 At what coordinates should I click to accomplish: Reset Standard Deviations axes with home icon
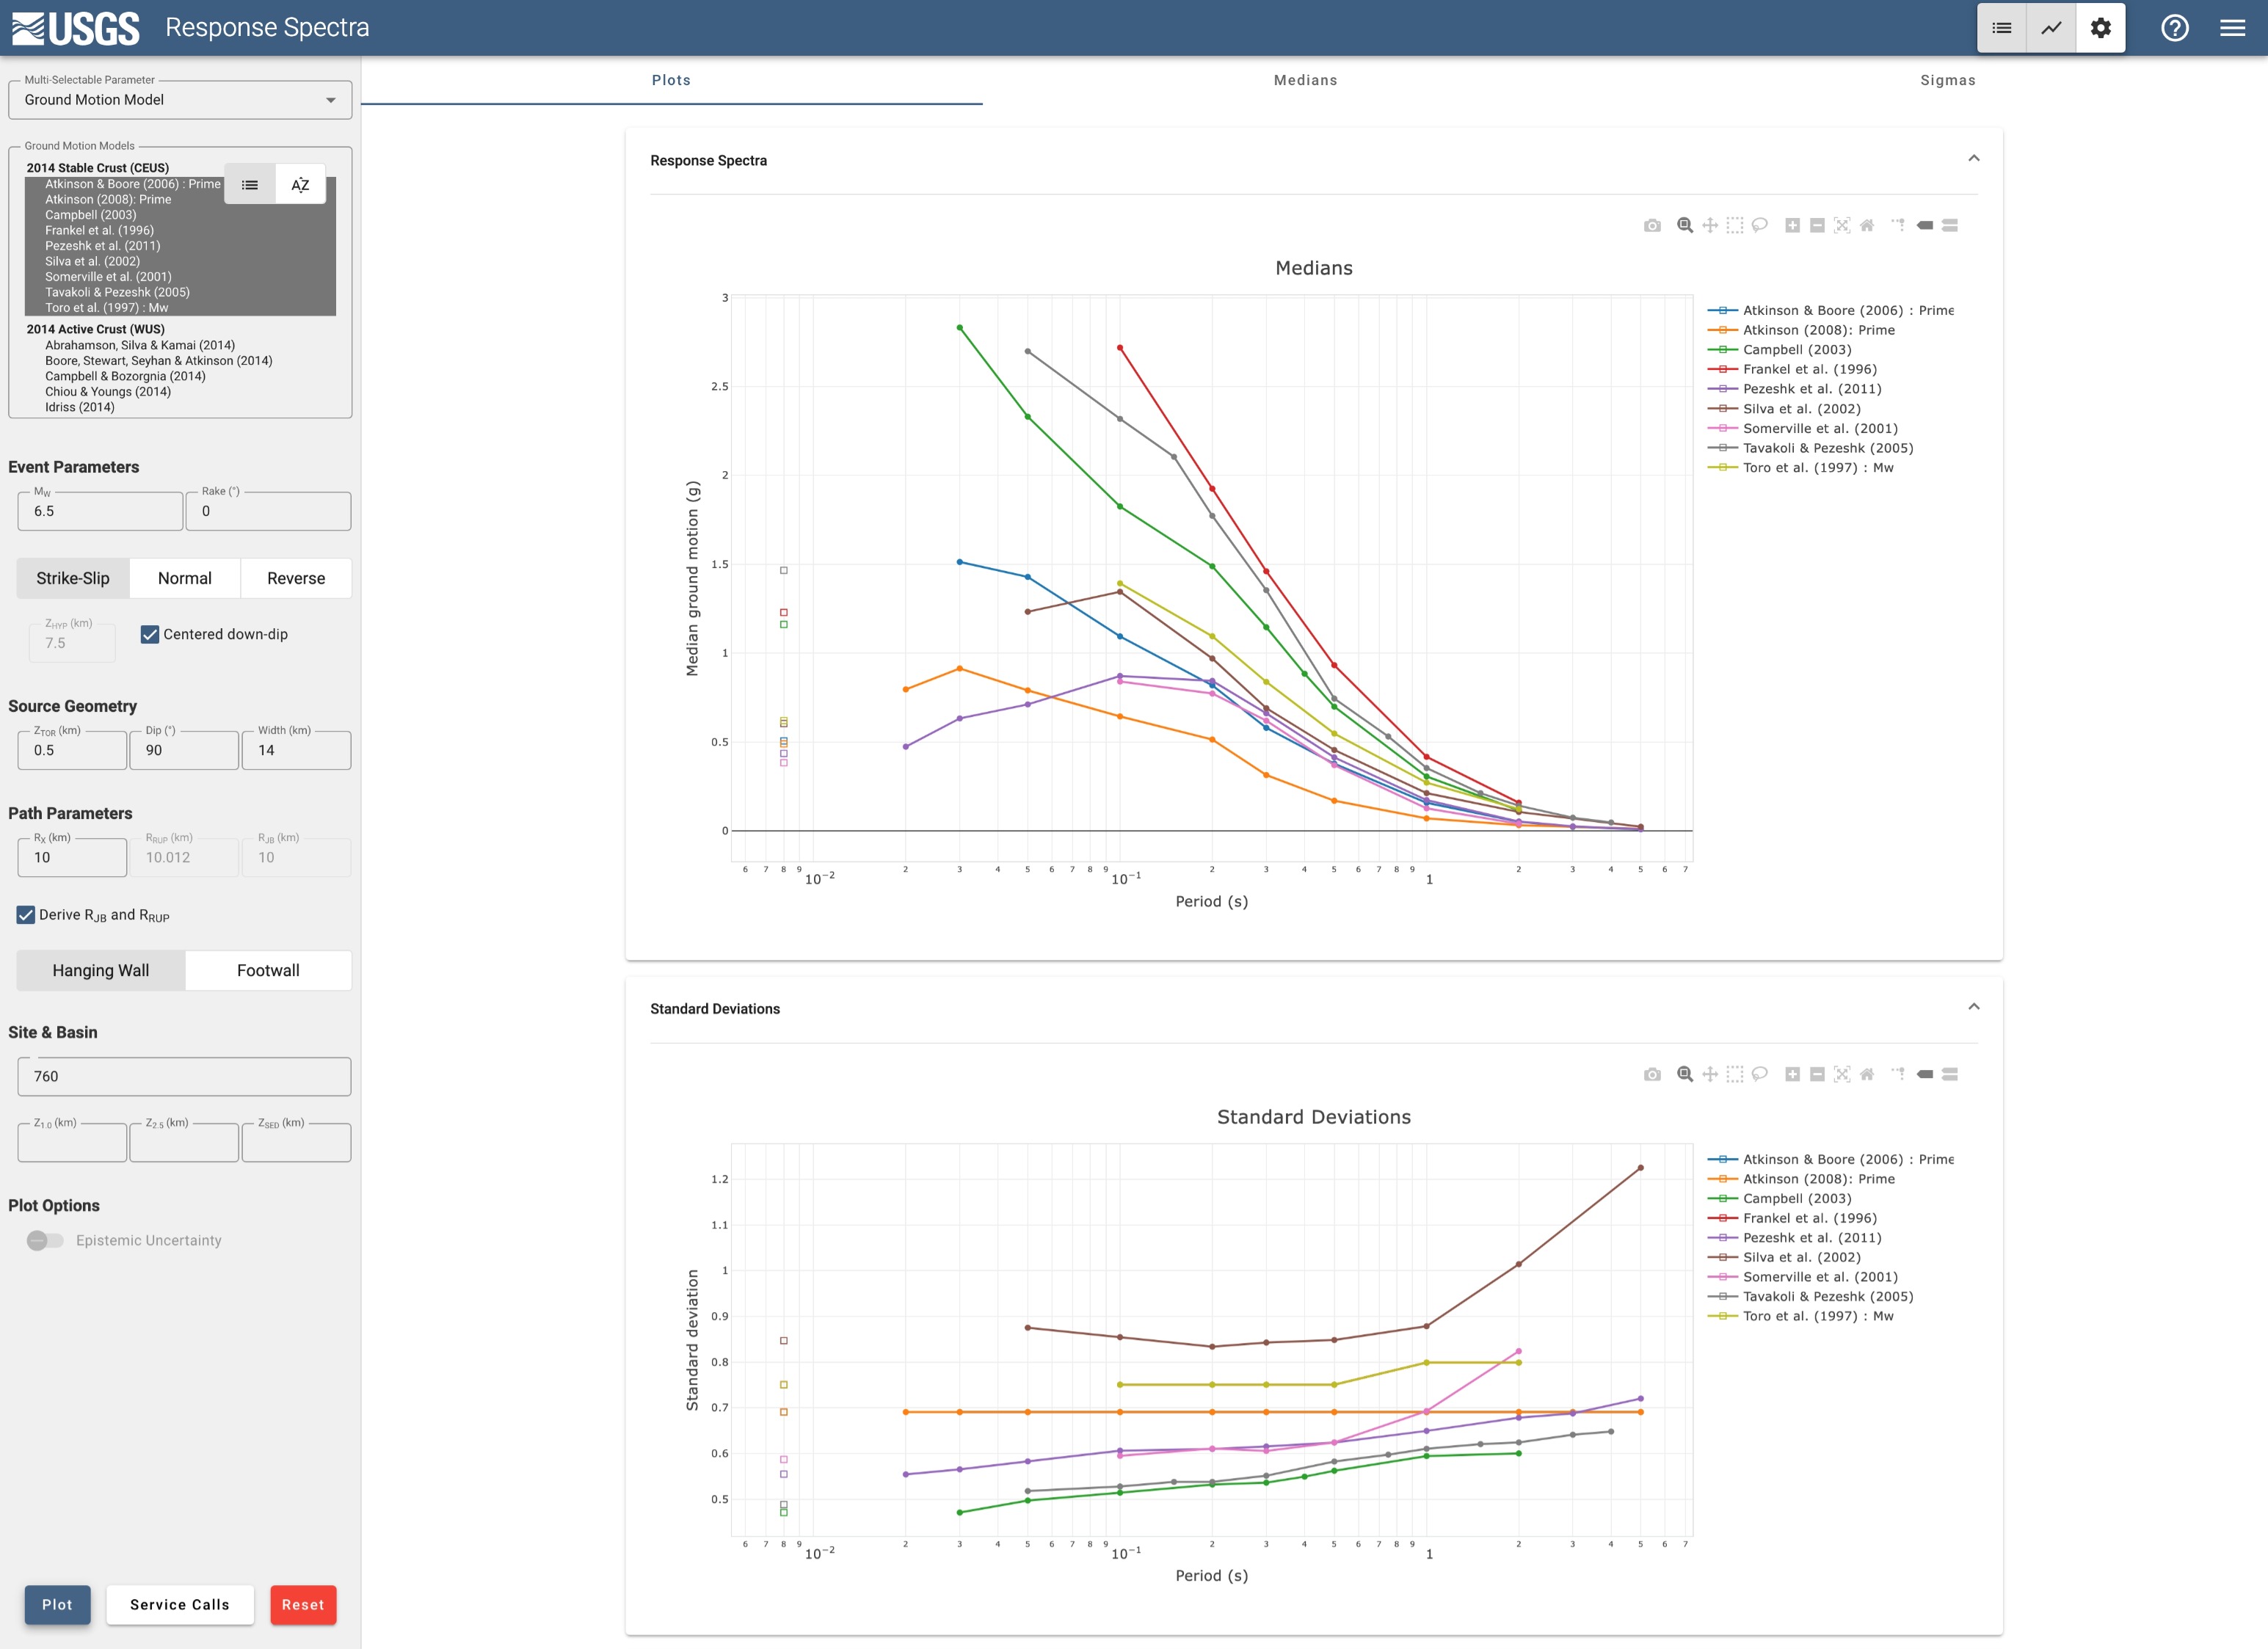(x=1867, y=1075)
